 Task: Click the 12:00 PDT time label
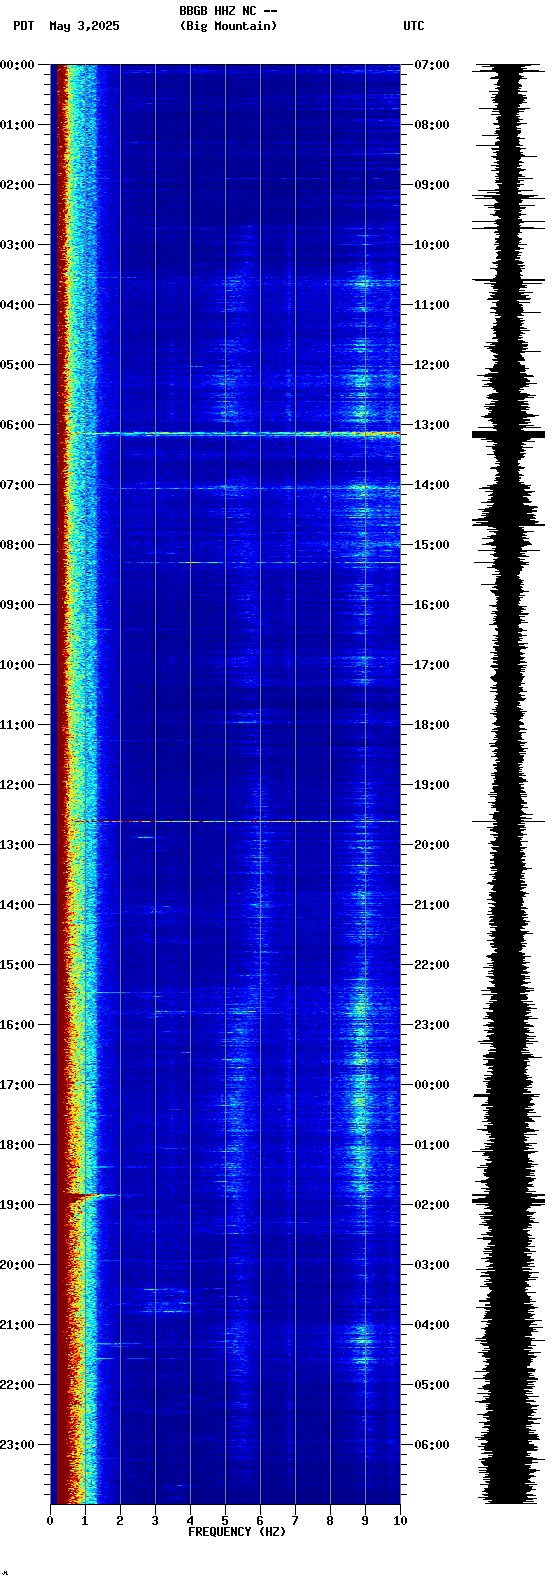tap(17, 785)
